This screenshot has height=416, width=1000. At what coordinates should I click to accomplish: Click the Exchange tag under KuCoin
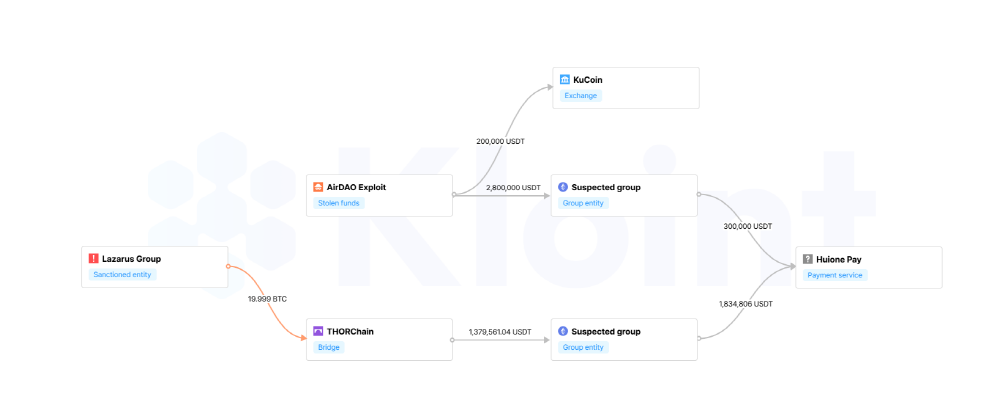580,96
